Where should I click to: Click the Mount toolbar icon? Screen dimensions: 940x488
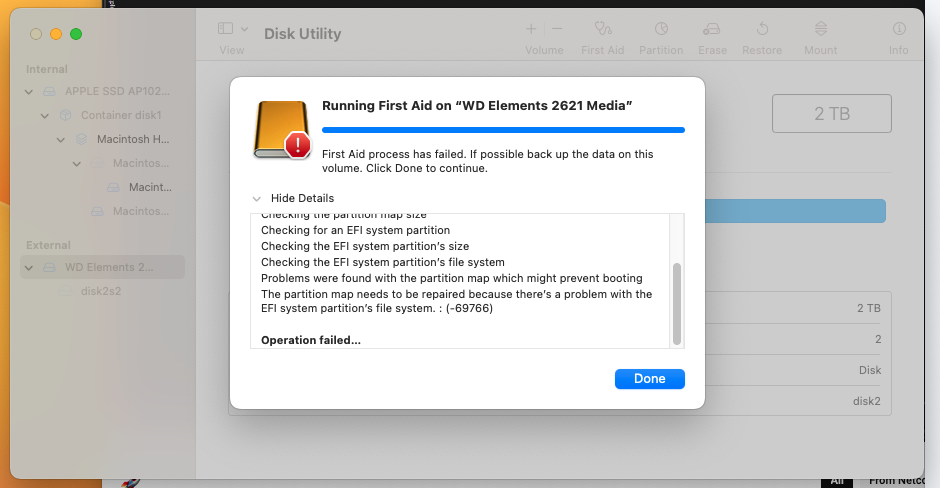click(x=821, y=30)
